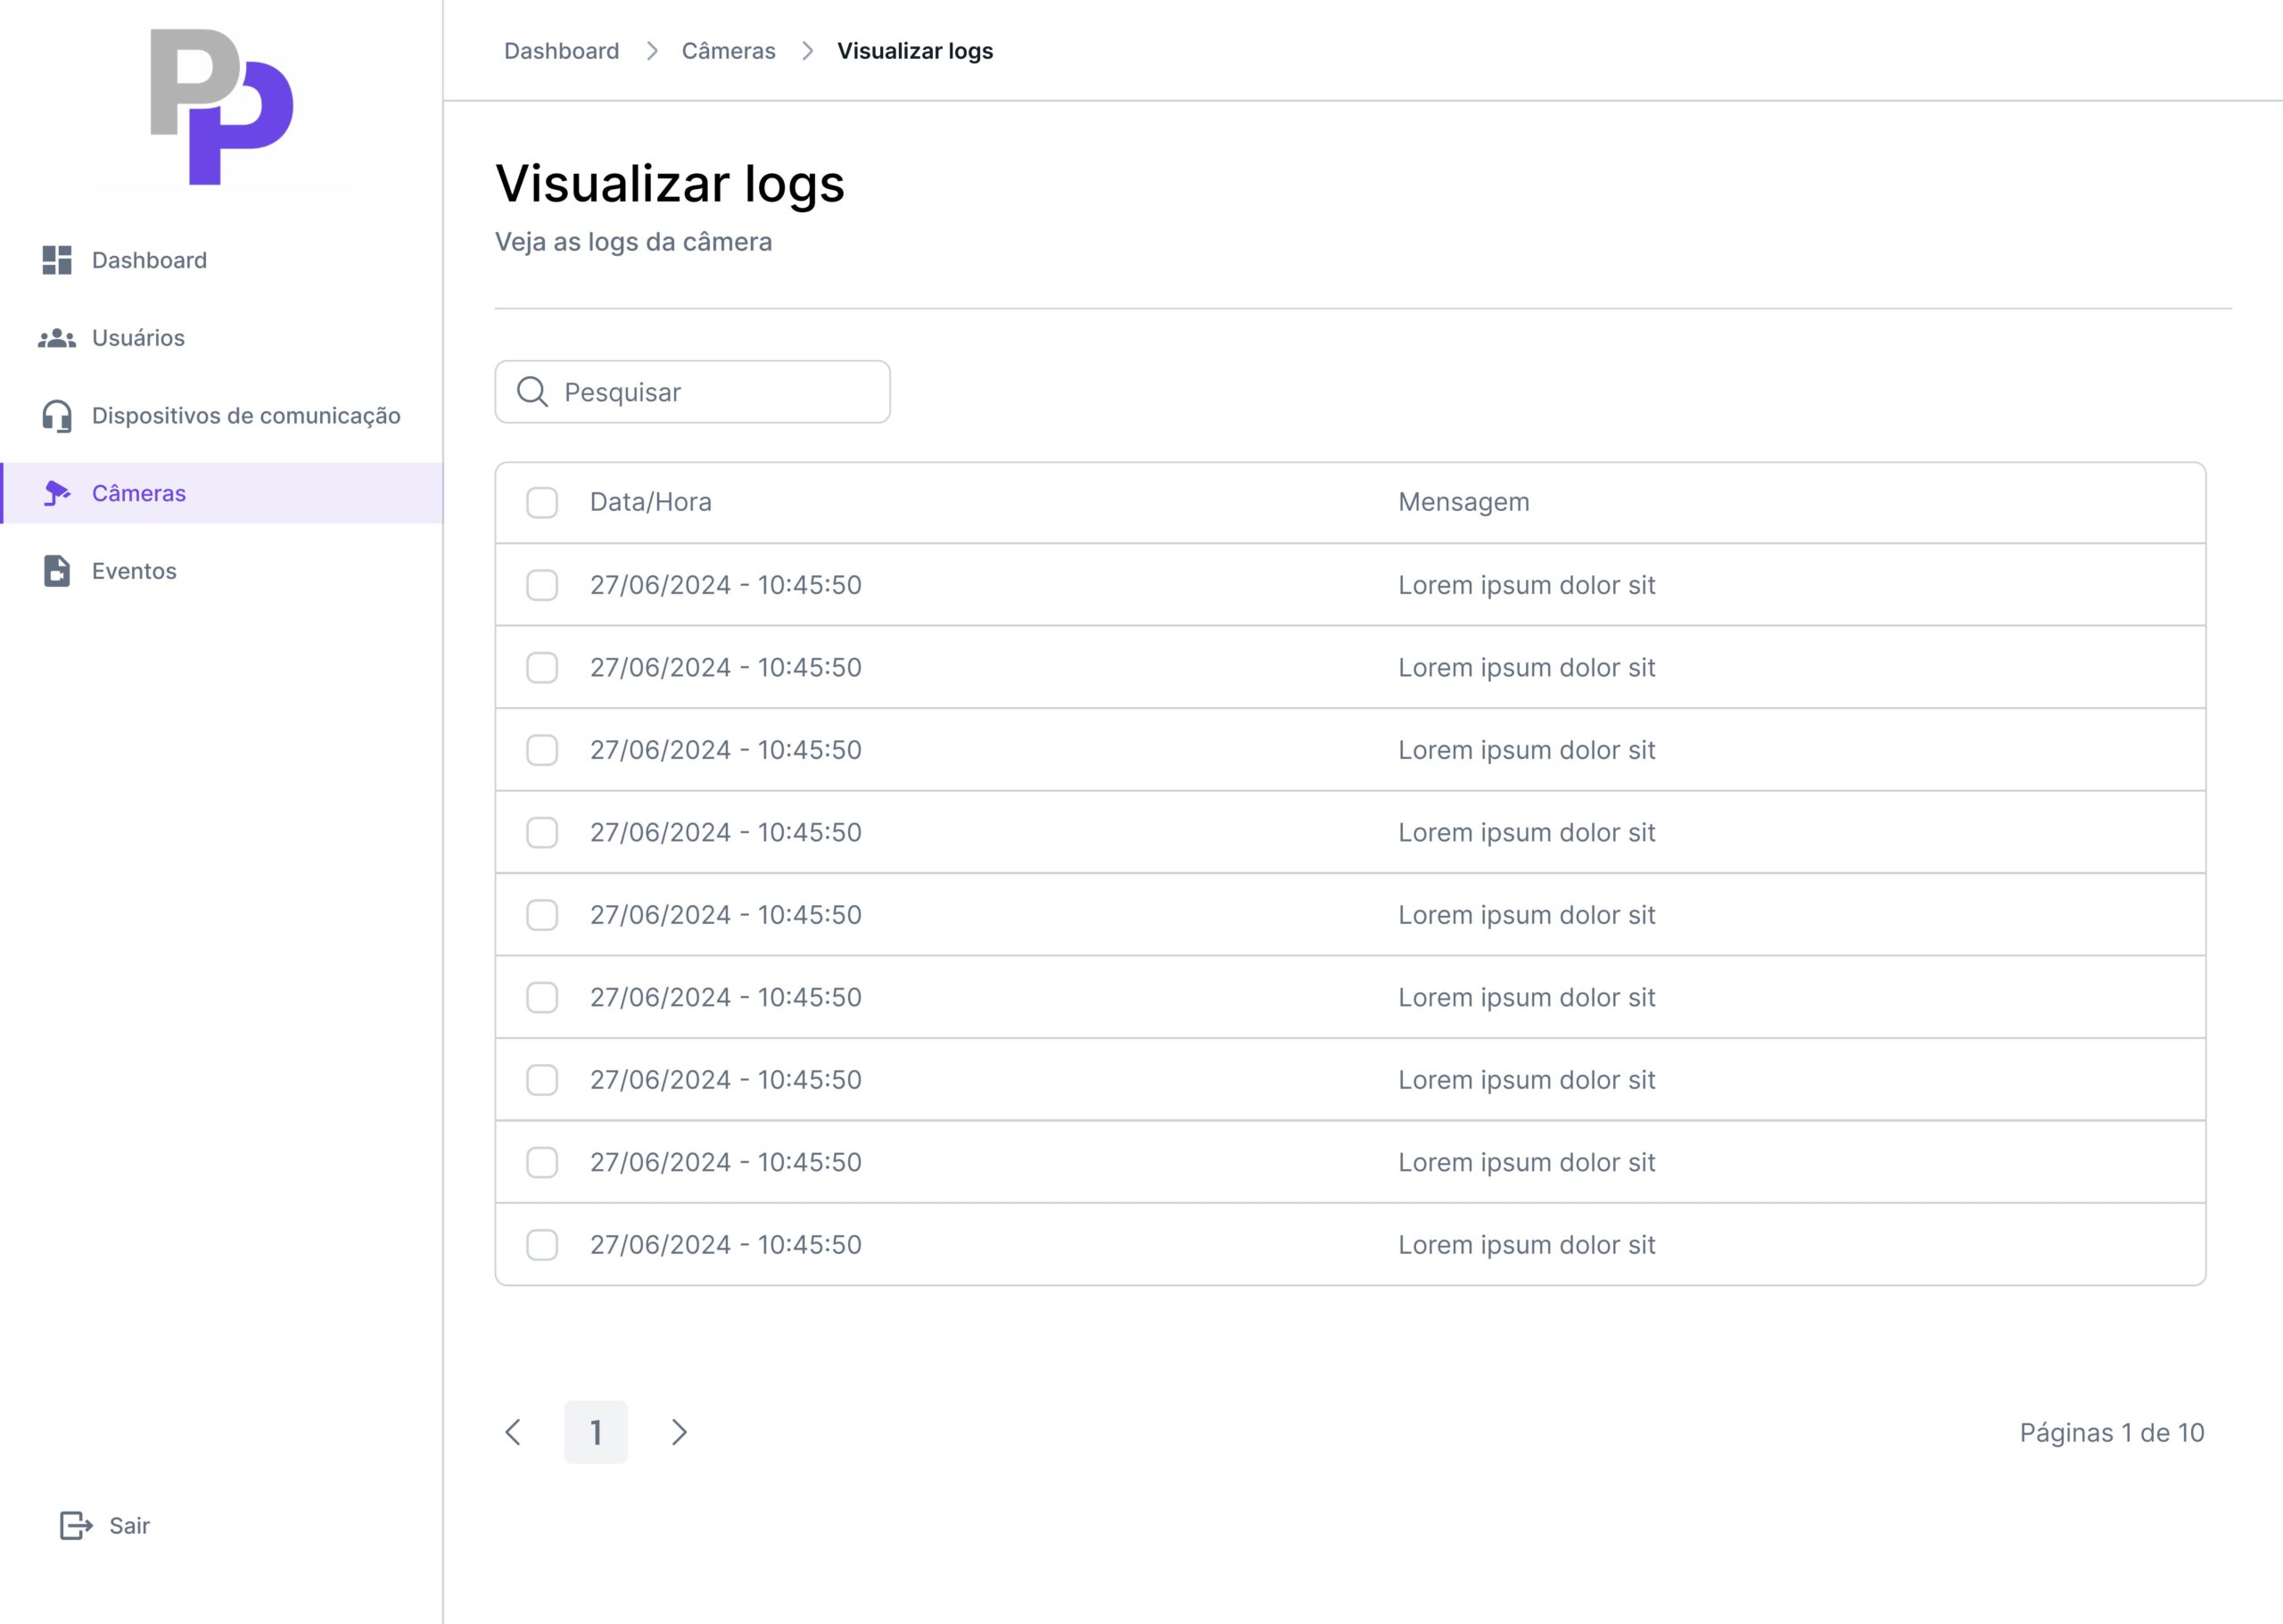The image size is (2283, 1624).
Task: Click the headset icon for Dispositivos de comunicação
Action: coord(57,416)
